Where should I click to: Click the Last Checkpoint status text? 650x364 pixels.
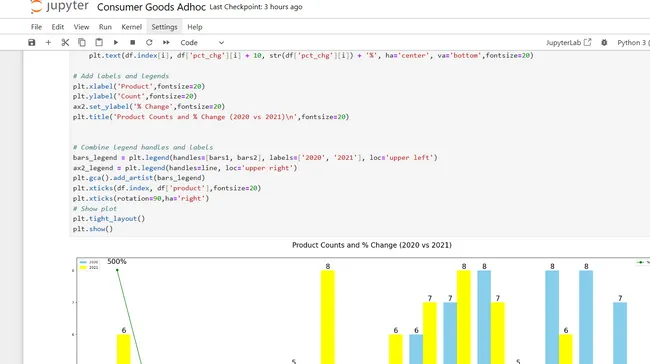pyautogui.click(x=256, y=7)
